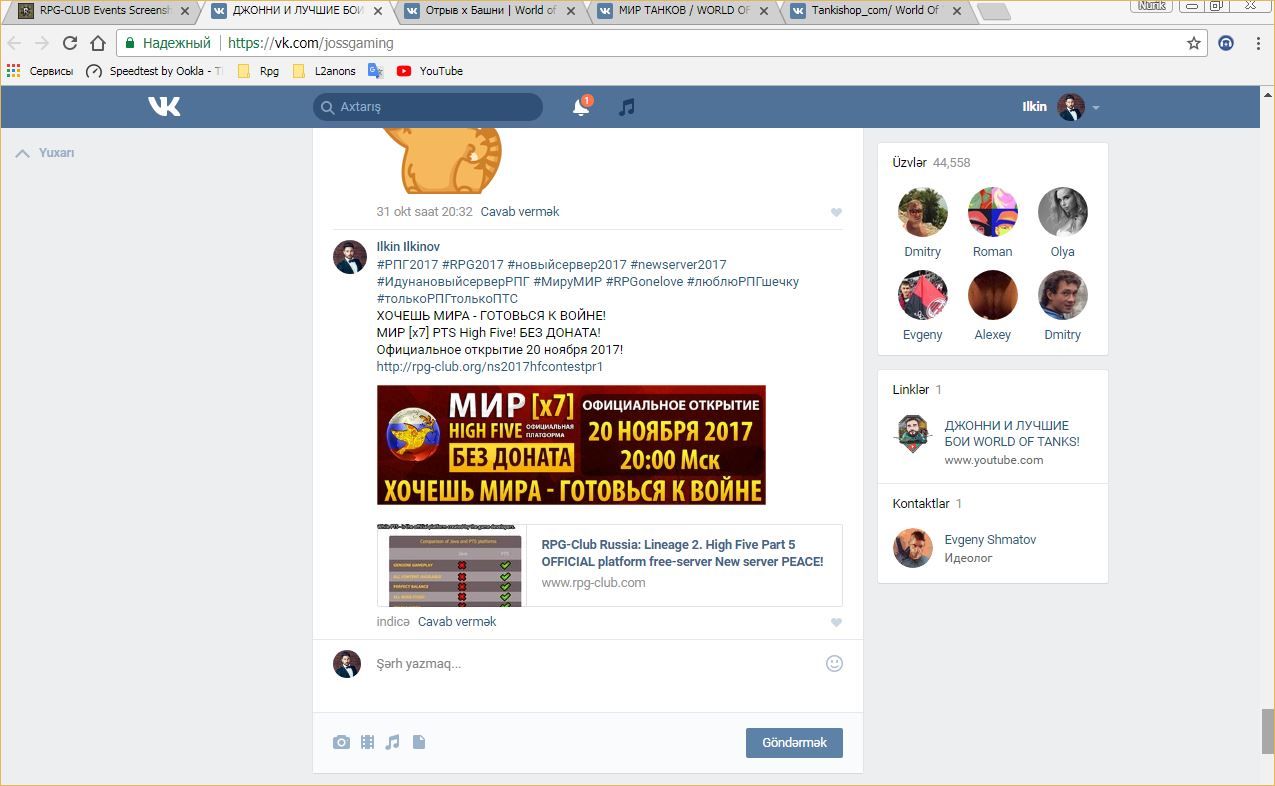Go up with Yuxarı arrow
This screenshot has height=786, width=1275.
tap(45, 153)
